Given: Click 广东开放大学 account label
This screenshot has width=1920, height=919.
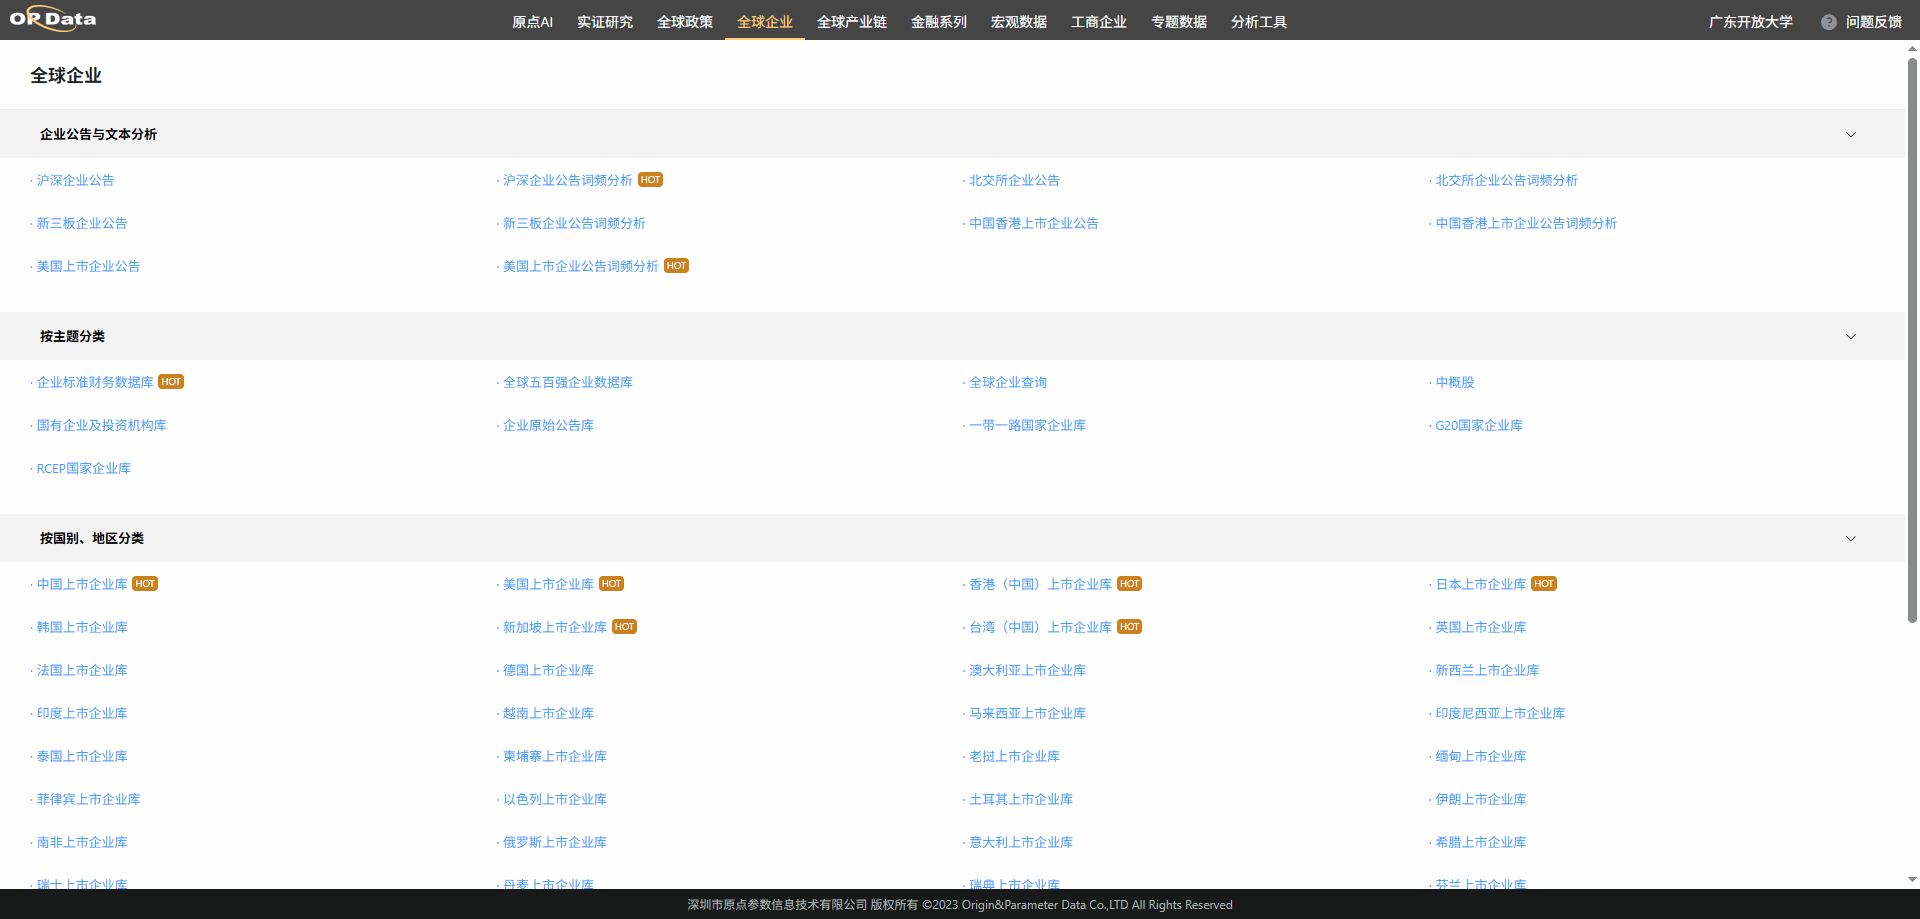Looking at the screenshot, I should point(1750,22).
